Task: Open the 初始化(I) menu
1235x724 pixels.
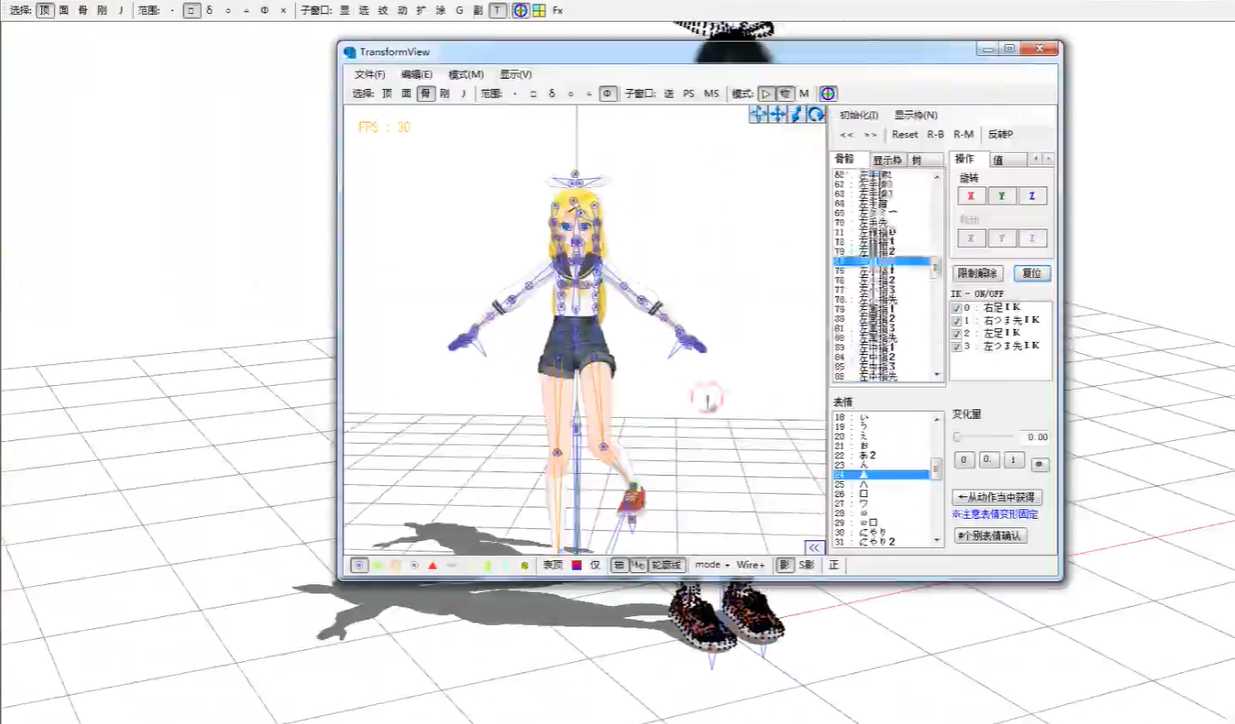Action: click(859, 116)
